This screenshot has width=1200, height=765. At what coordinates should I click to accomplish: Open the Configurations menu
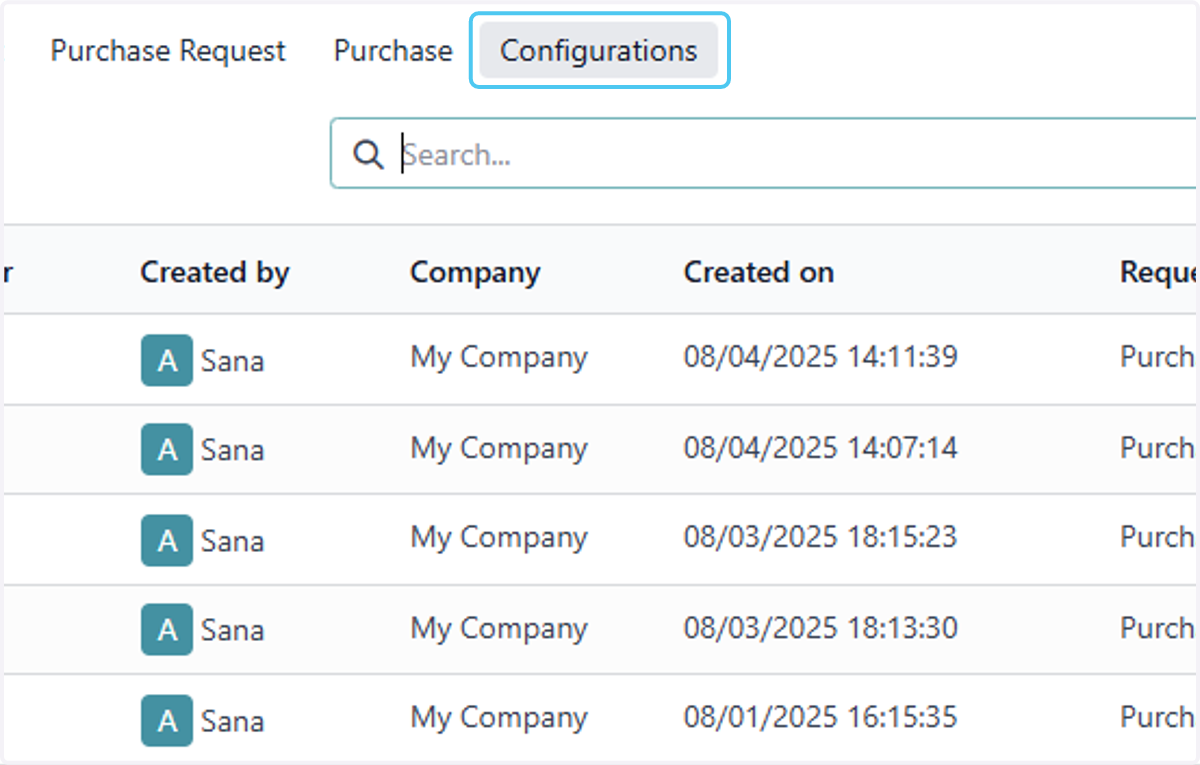(x=599, y=51)
